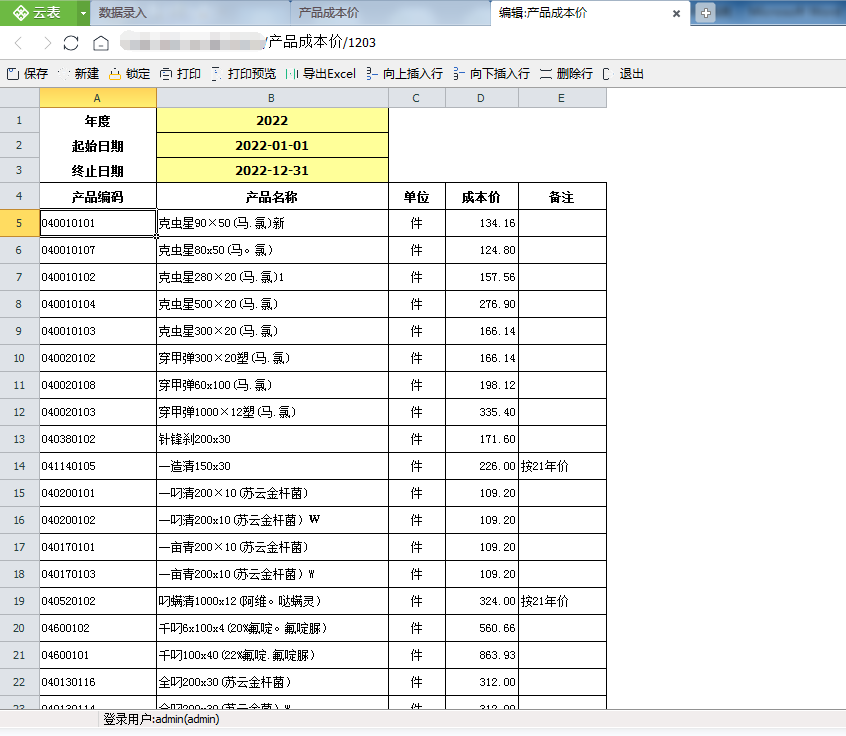Select column header E
The width and height of the screenshot is (846, 736).
(562, 98)
